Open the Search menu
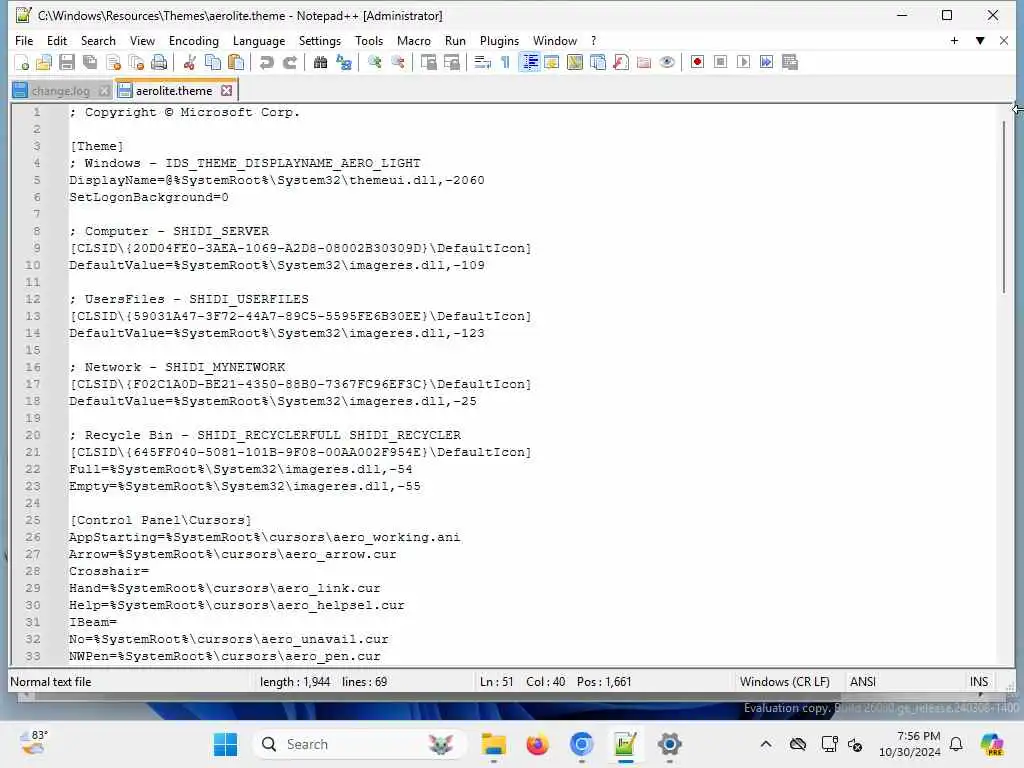 coord(98,40)
